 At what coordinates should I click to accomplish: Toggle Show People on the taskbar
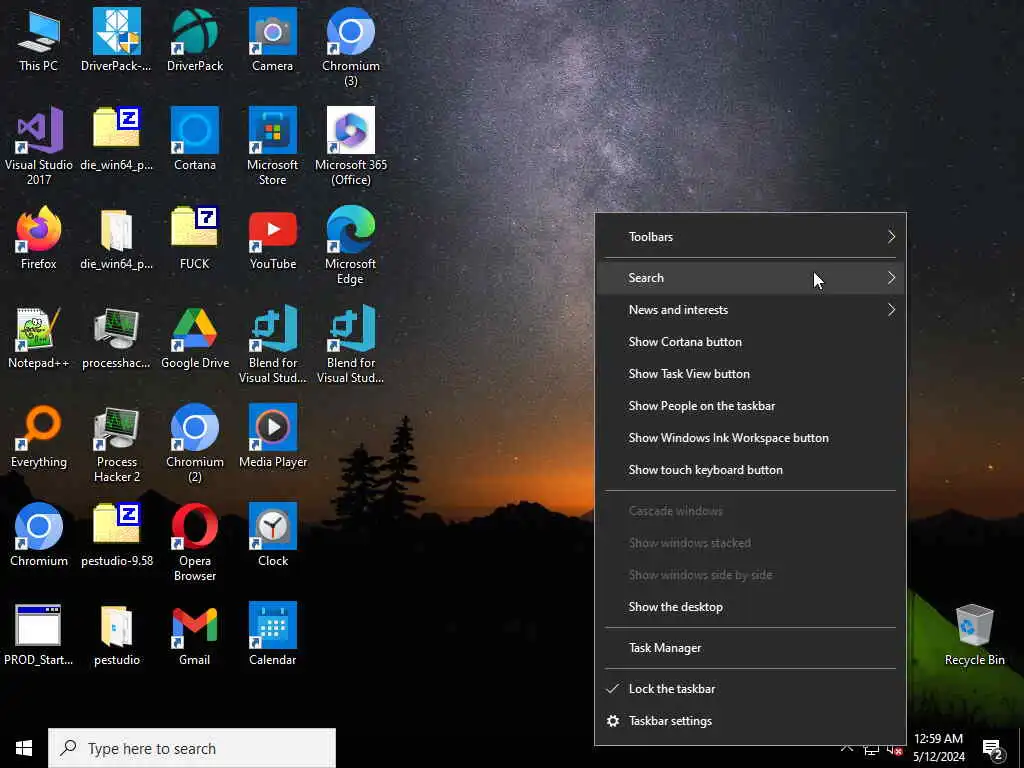[x=750, y=406]
